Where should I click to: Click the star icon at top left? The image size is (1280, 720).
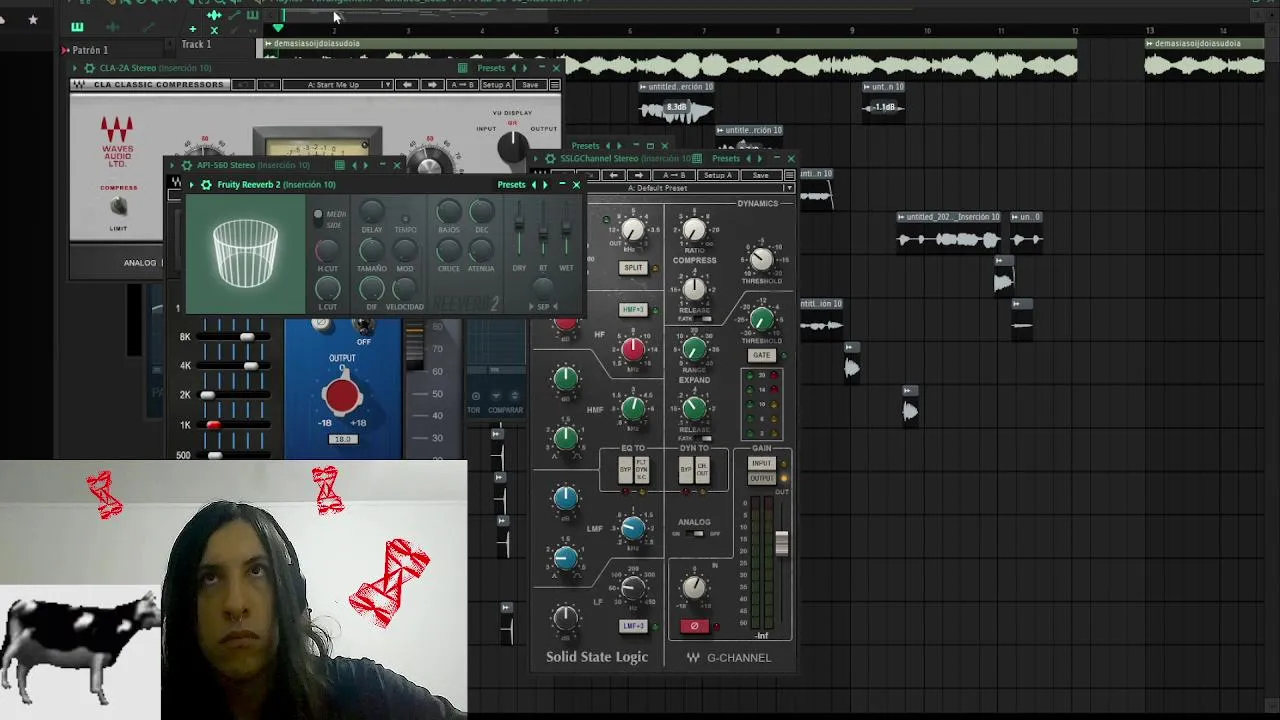click(33, 19)
